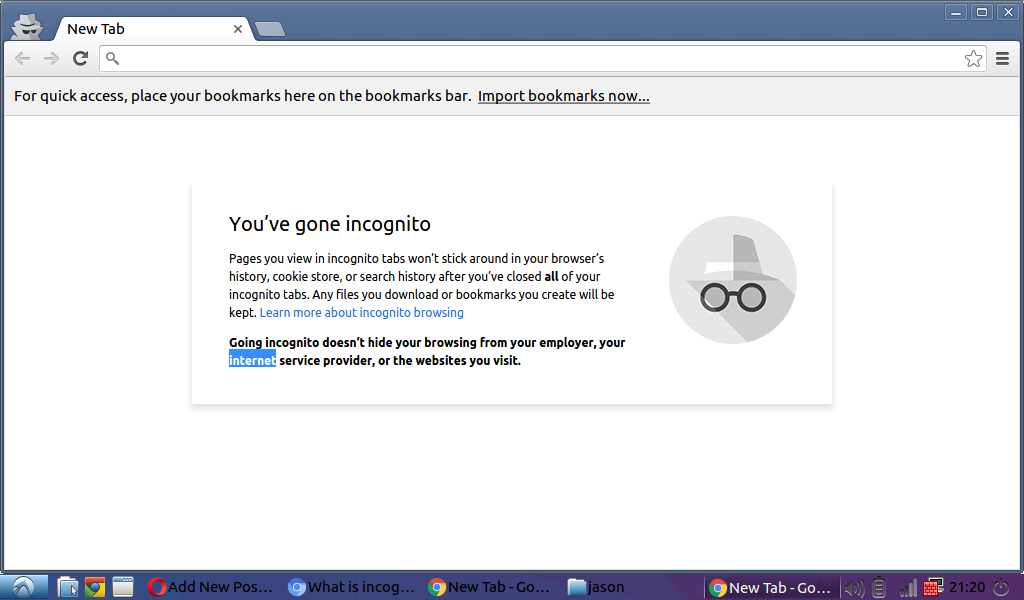Click the power button in the system tray
Viewport: 1024px width, 600px height.
1001,588
